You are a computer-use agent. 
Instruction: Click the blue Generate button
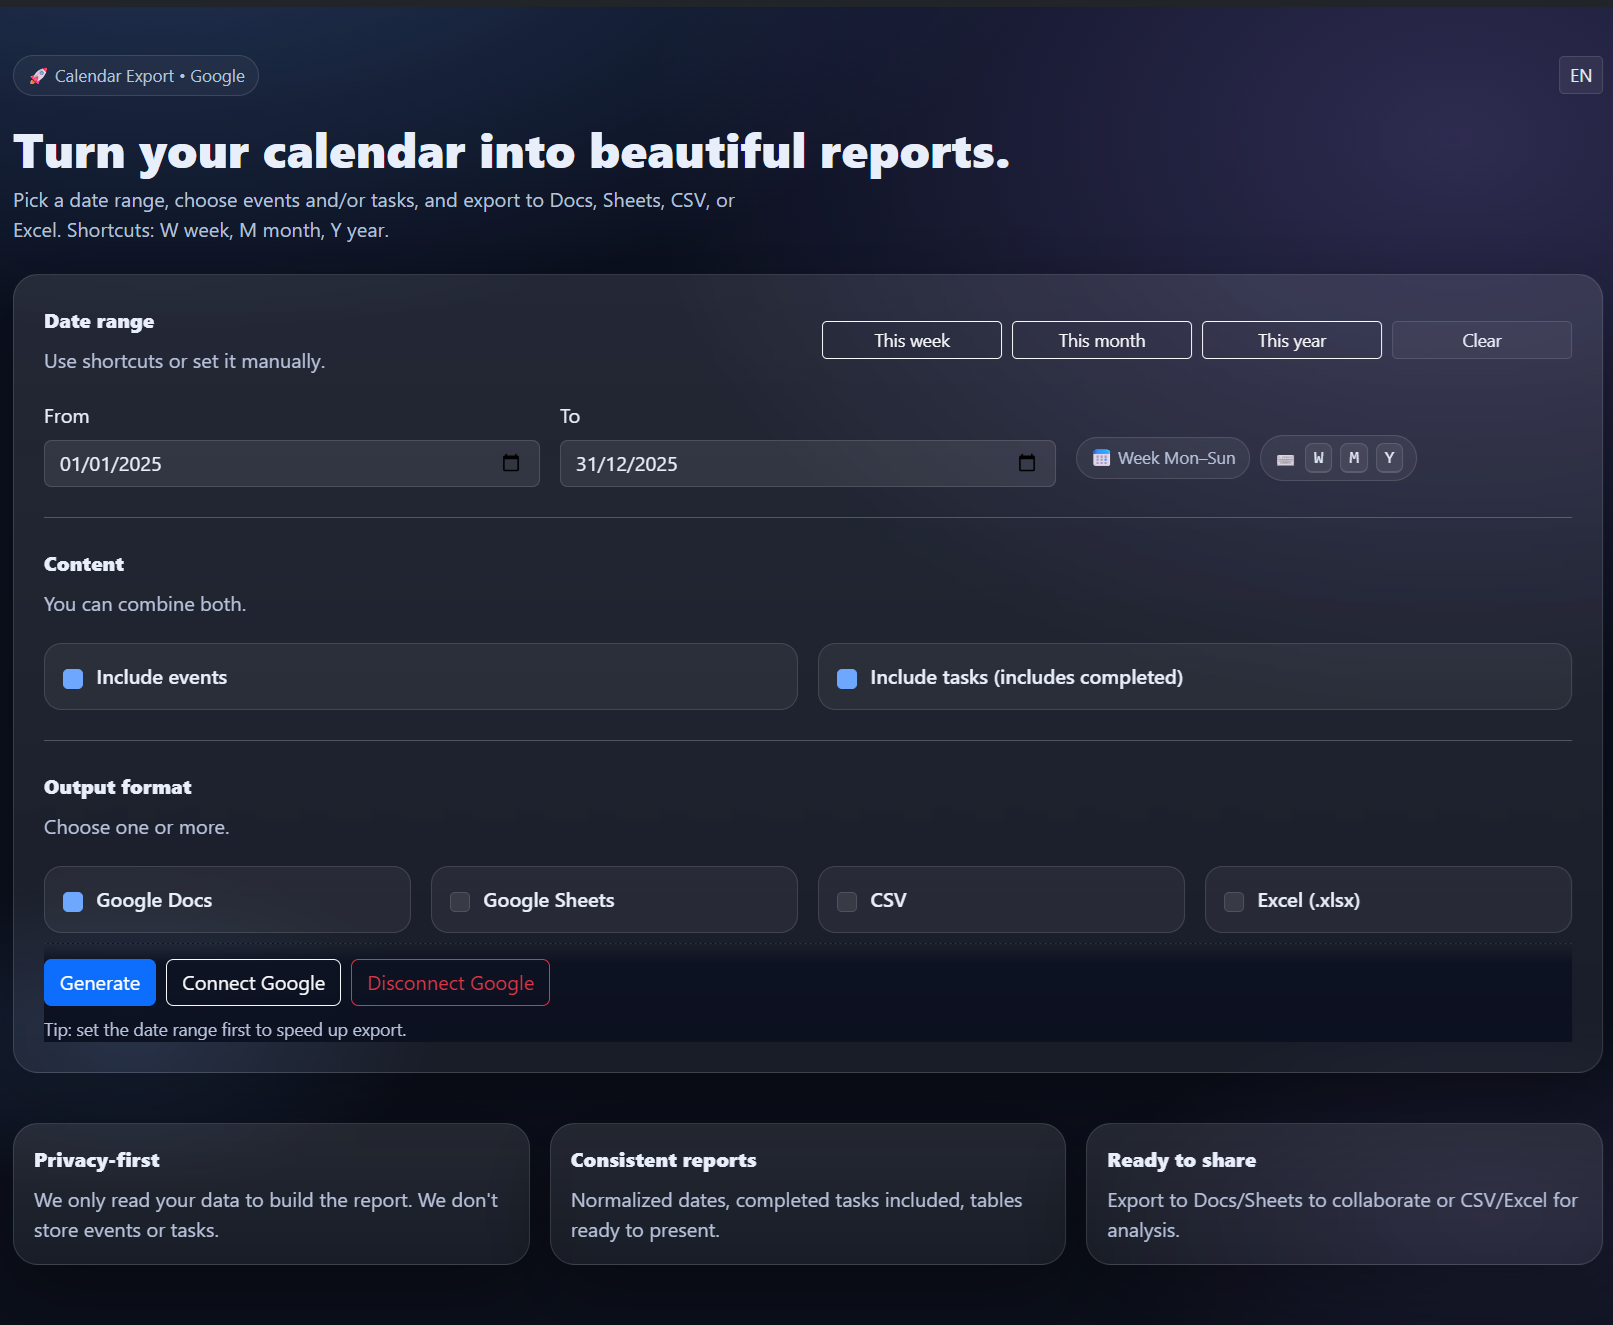coord(100,983)
